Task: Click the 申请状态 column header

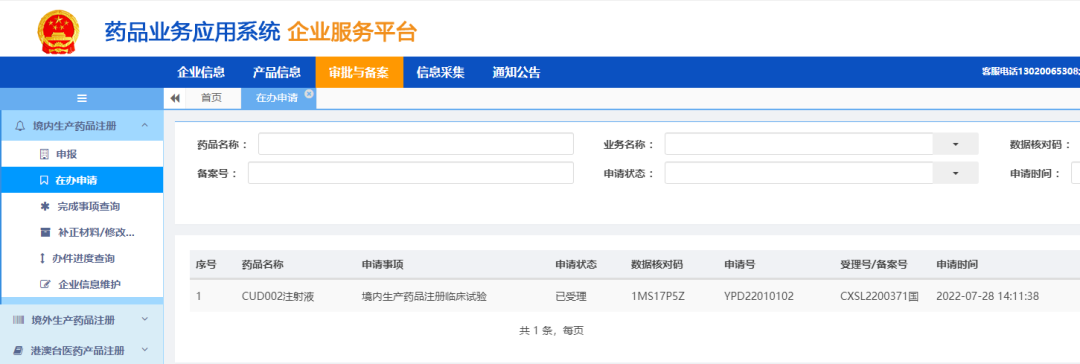Action: [x=577, y=264]
